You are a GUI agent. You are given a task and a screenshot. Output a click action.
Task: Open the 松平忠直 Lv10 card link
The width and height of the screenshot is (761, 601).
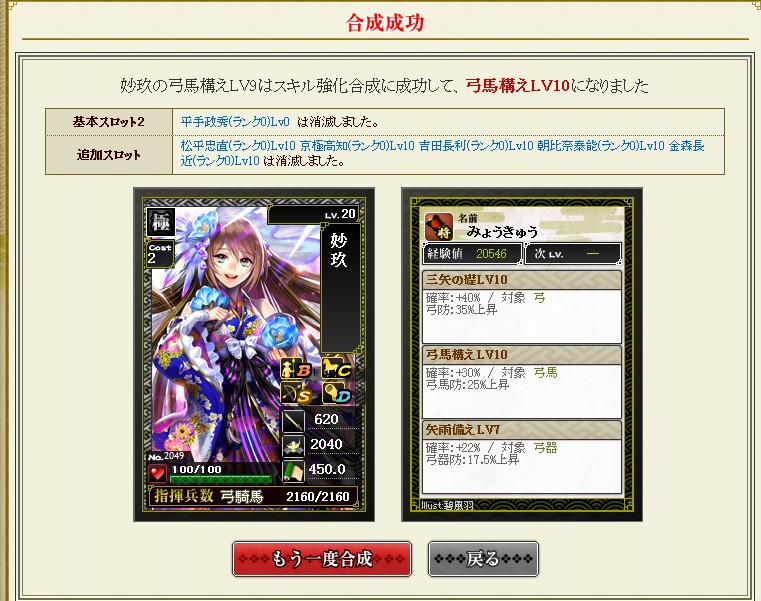(238, 146)
